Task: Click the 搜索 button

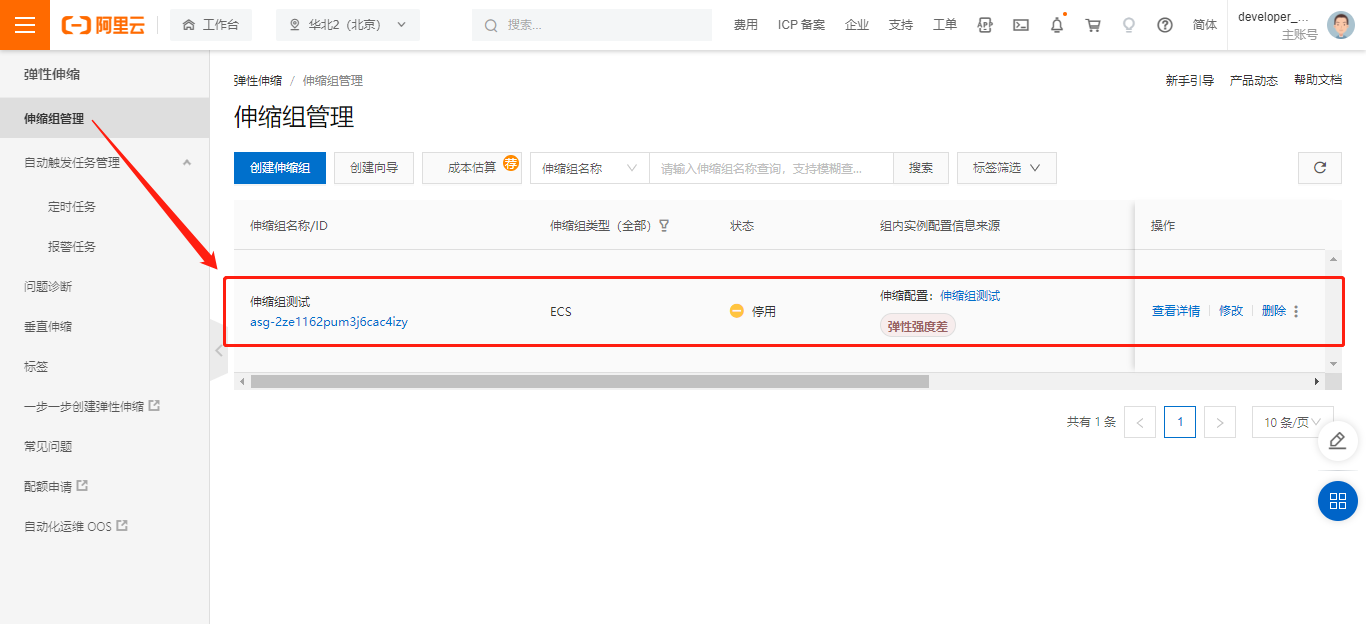Action: (921, 168)
